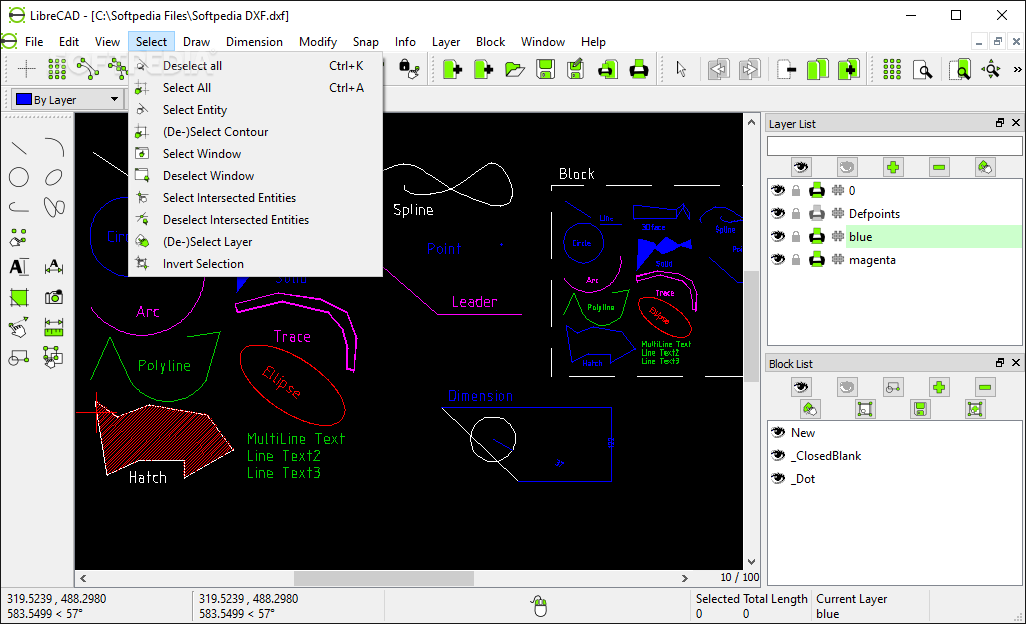Open the ruler Measure/Info tools
1026x624 pixels.
54,327
